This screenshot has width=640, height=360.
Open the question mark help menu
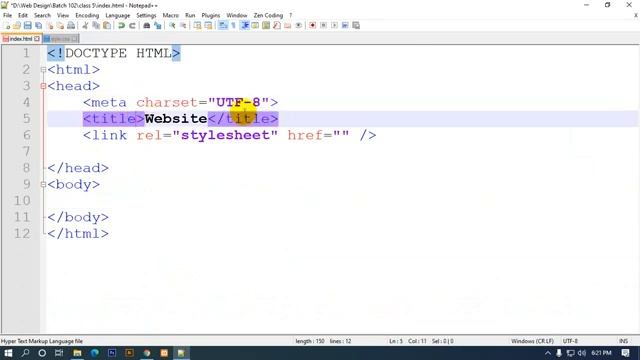click(x=291, y=15)
